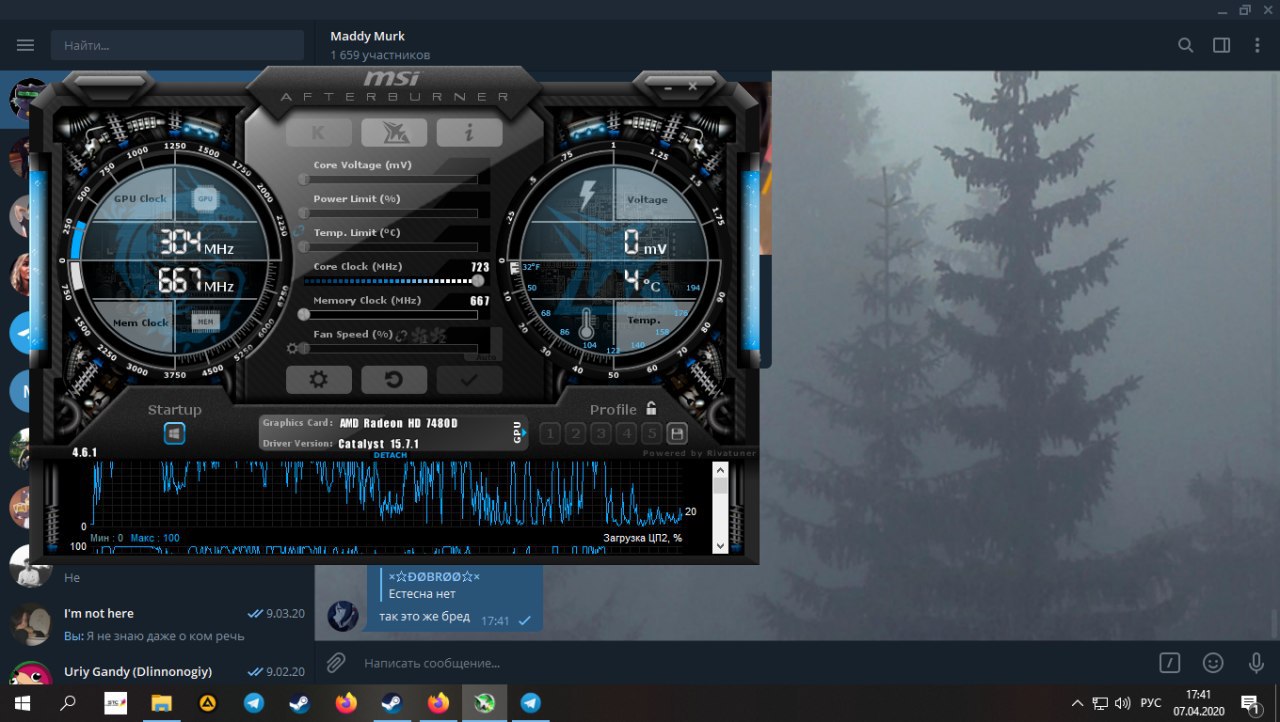
Task: Open the bot commands slash icon
Action: [x=1169, y=662]
